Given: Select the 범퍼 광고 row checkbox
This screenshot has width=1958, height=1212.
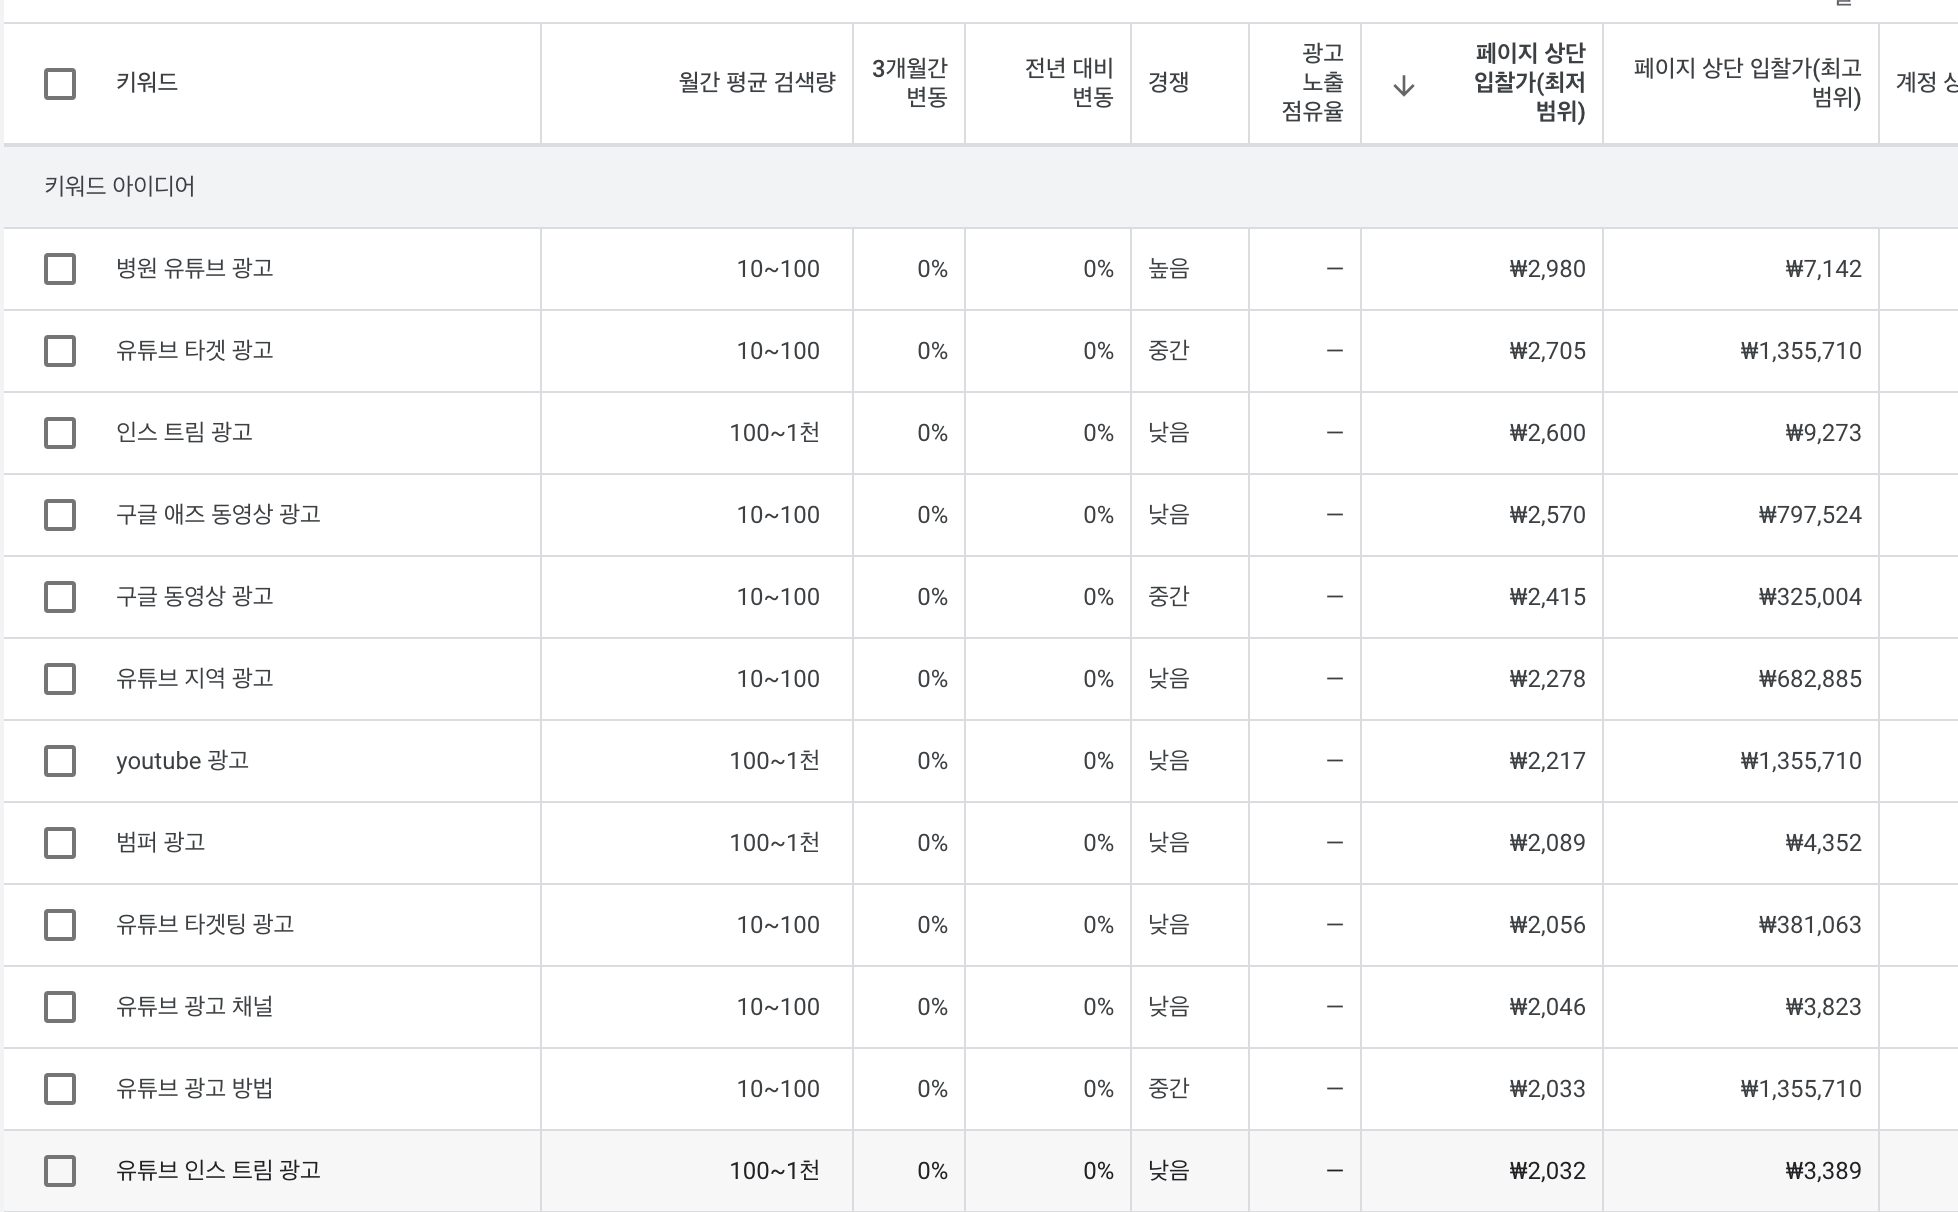Looking at the screenshot, I should coord(60,843).
